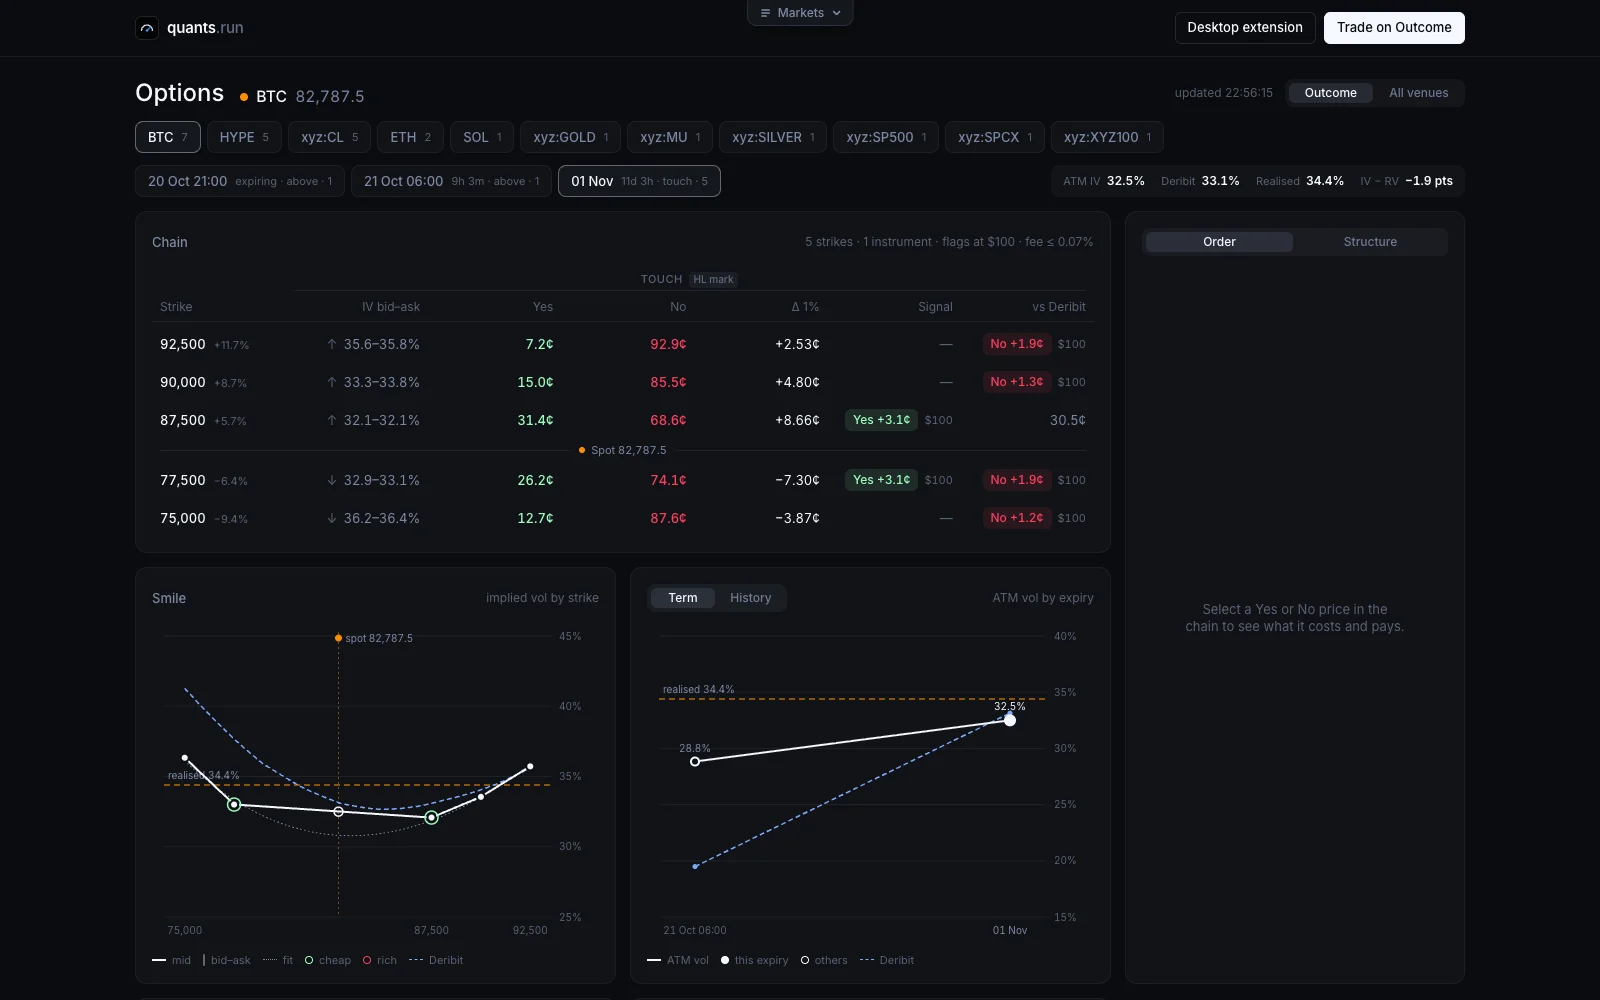Image resolution: width=1600 pixels, height=1000 pixels.
Task: Select the ETH asset tab
Action: (x=410, y=137)
